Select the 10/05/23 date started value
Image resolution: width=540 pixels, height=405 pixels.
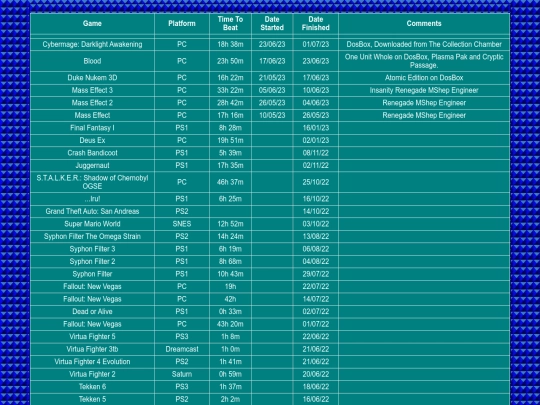tap(272, 115)
